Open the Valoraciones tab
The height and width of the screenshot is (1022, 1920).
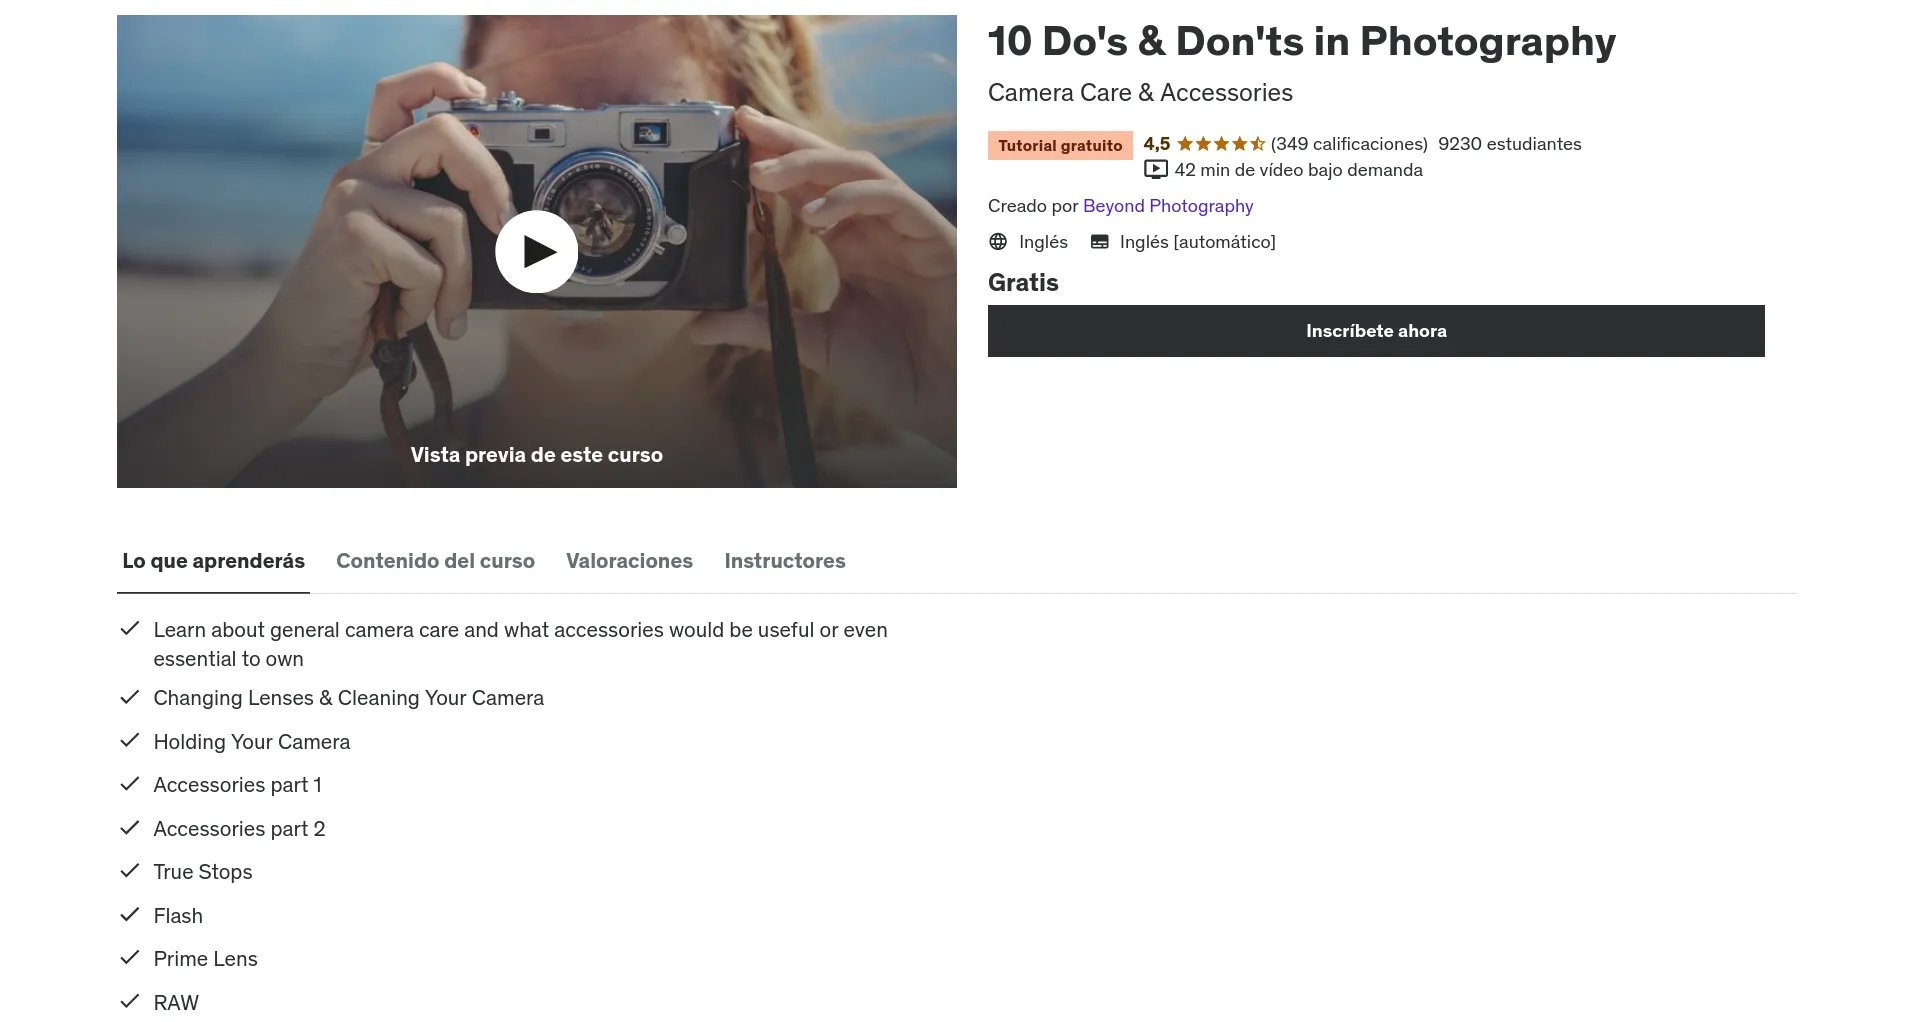[629, 561]
